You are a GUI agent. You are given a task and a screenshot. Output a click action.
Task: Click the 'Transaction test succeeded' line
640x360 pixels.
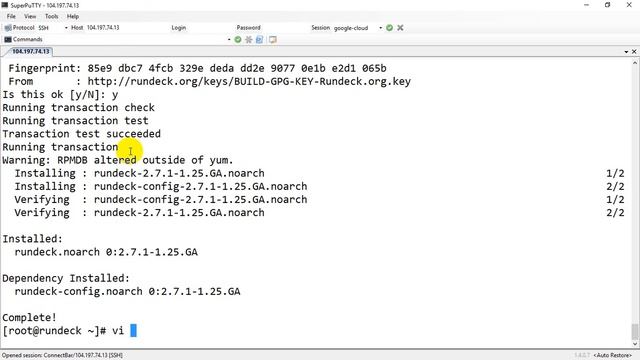(x=82, y=134)
